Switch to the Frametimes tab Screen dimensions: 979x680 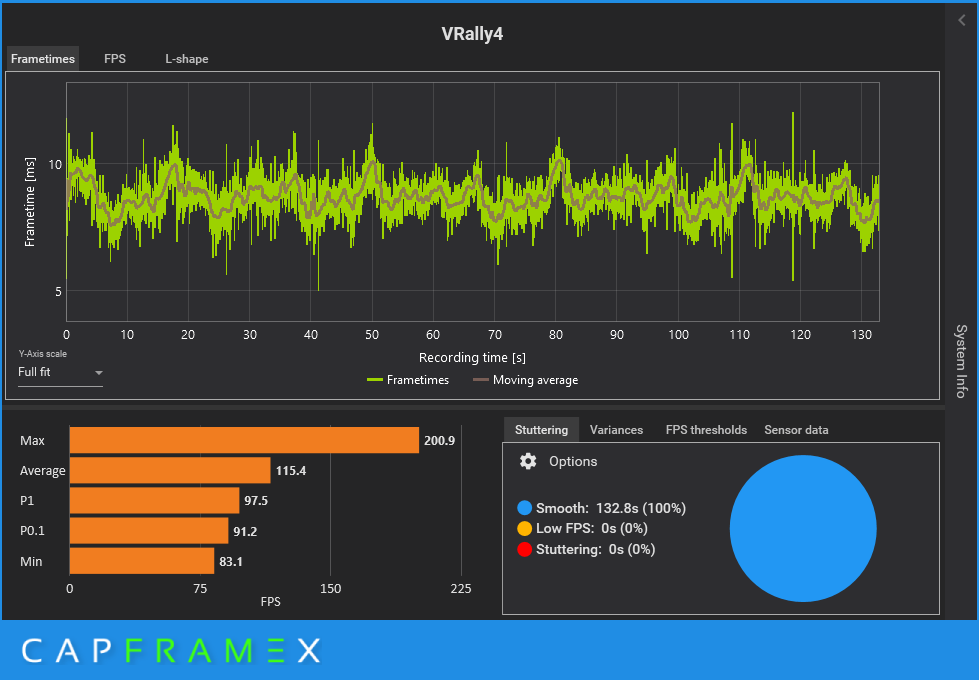(x=43, y=59)
